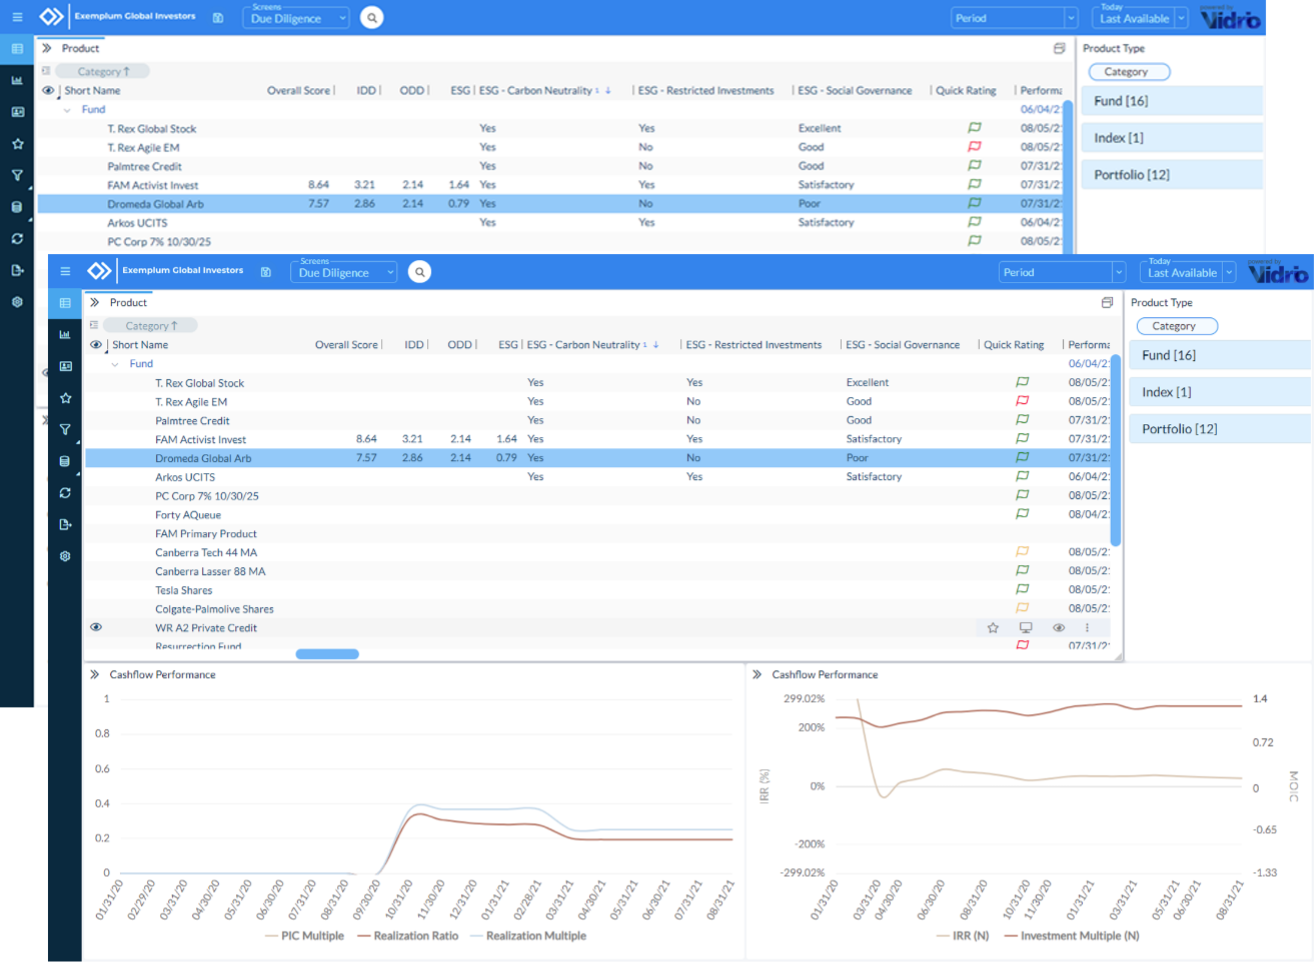The width and height of the screenshot is (1316, 965).
Task: Click the yellow flag on Canberra Tech 44 MA row
Action: coord(1022,552)
